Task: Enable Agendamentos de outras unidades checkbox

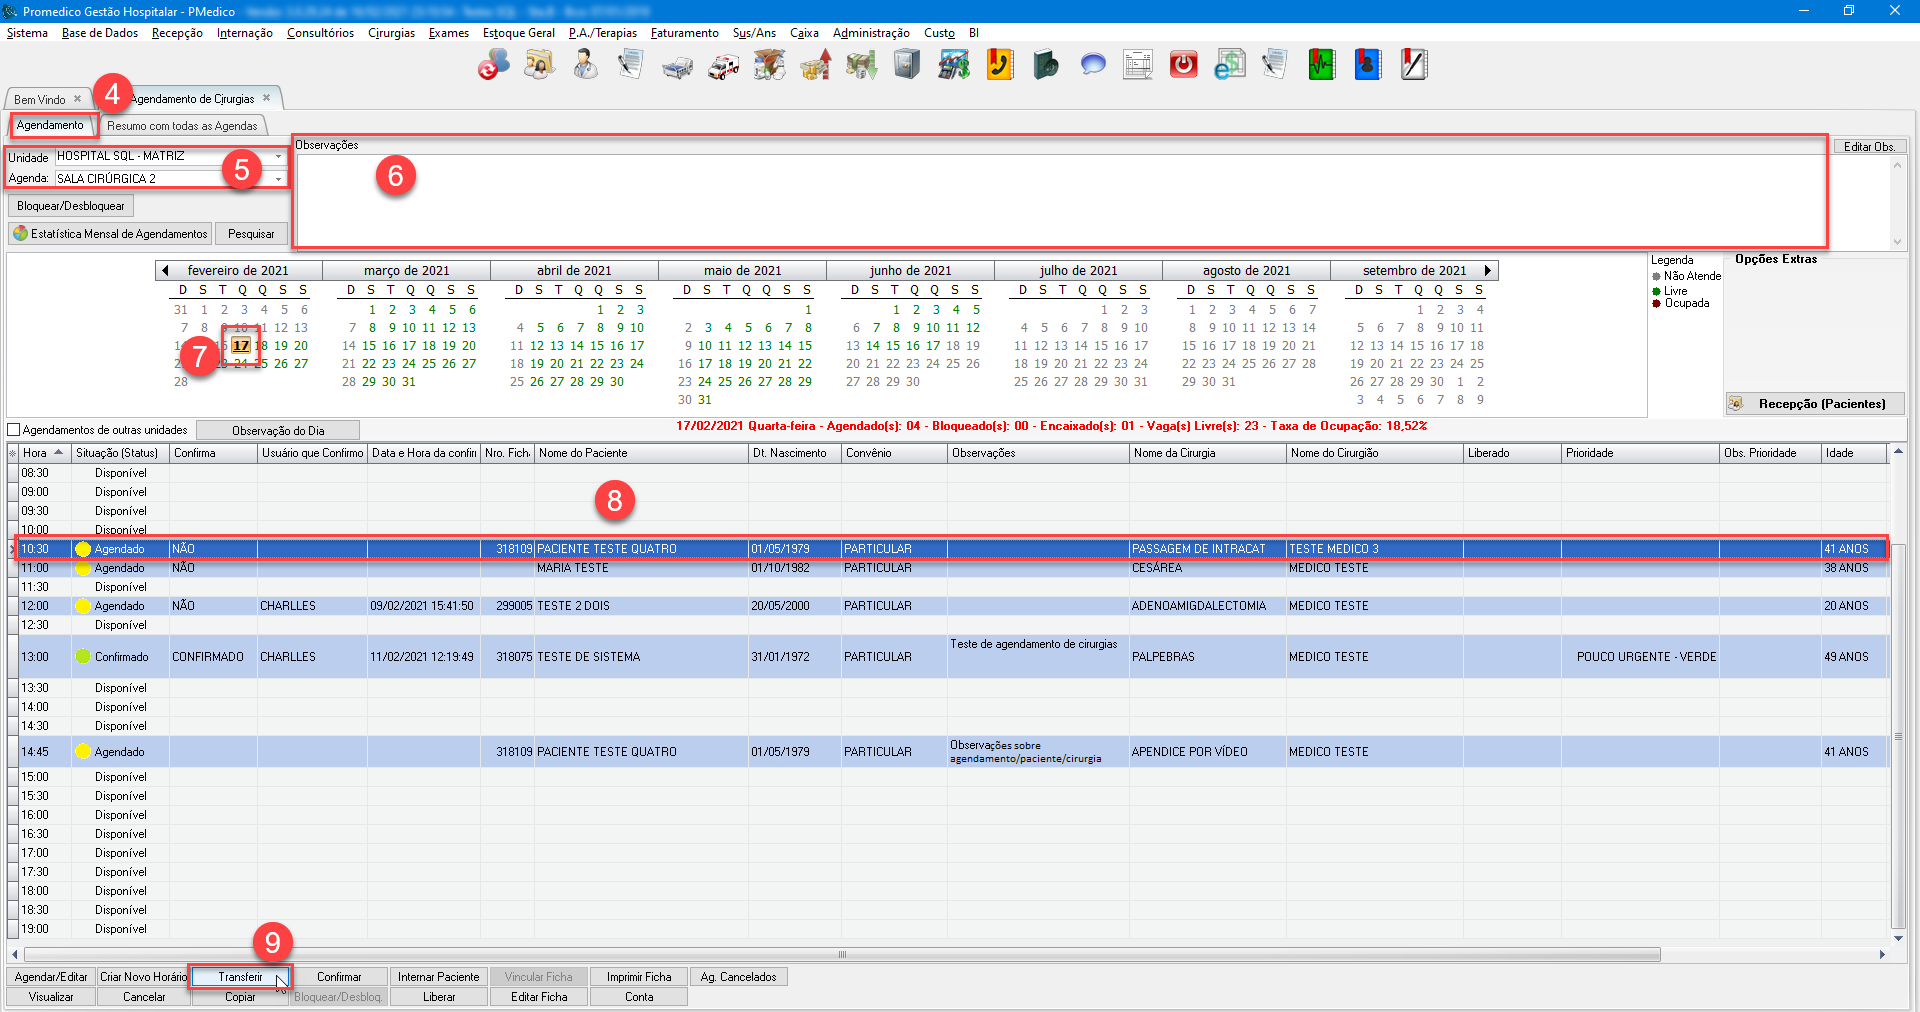Action: pos(14,430)
